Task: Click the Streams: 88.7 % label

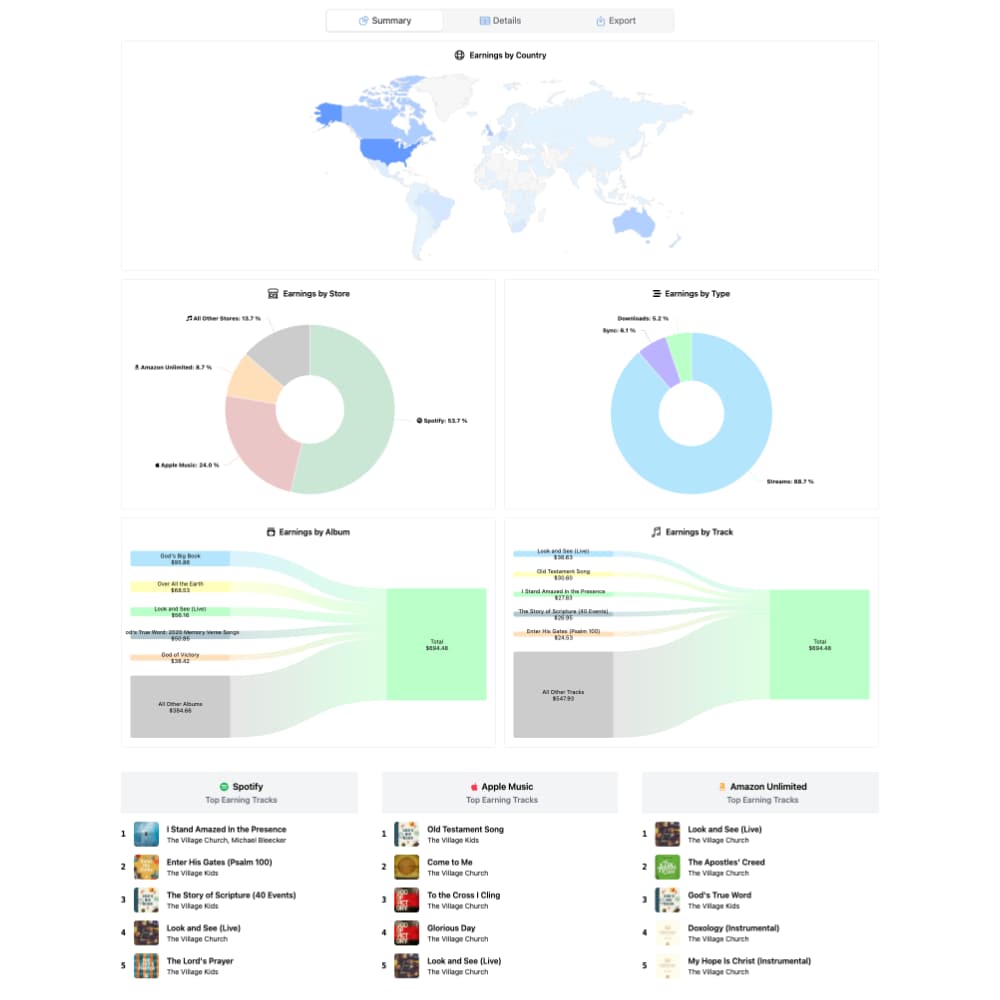Action: (790, 482)
